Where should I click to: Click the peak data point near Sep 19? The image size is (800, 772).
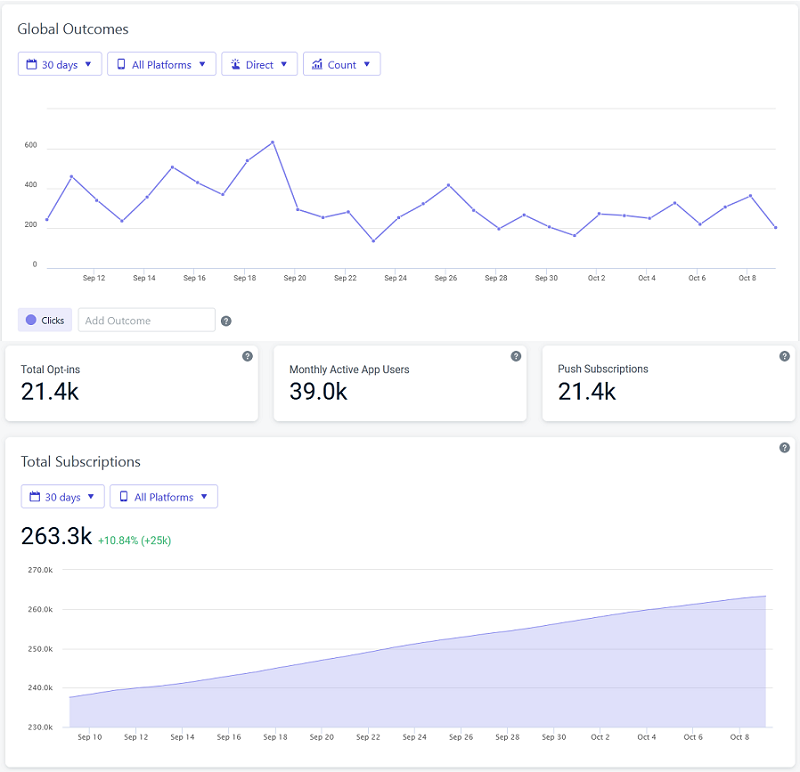click(272, 142)
